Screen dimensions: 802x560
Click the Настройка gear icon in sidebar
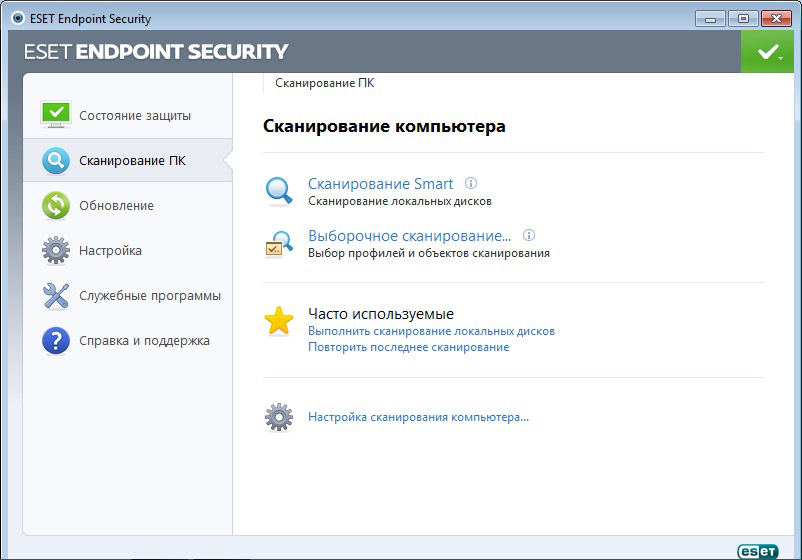56,250
